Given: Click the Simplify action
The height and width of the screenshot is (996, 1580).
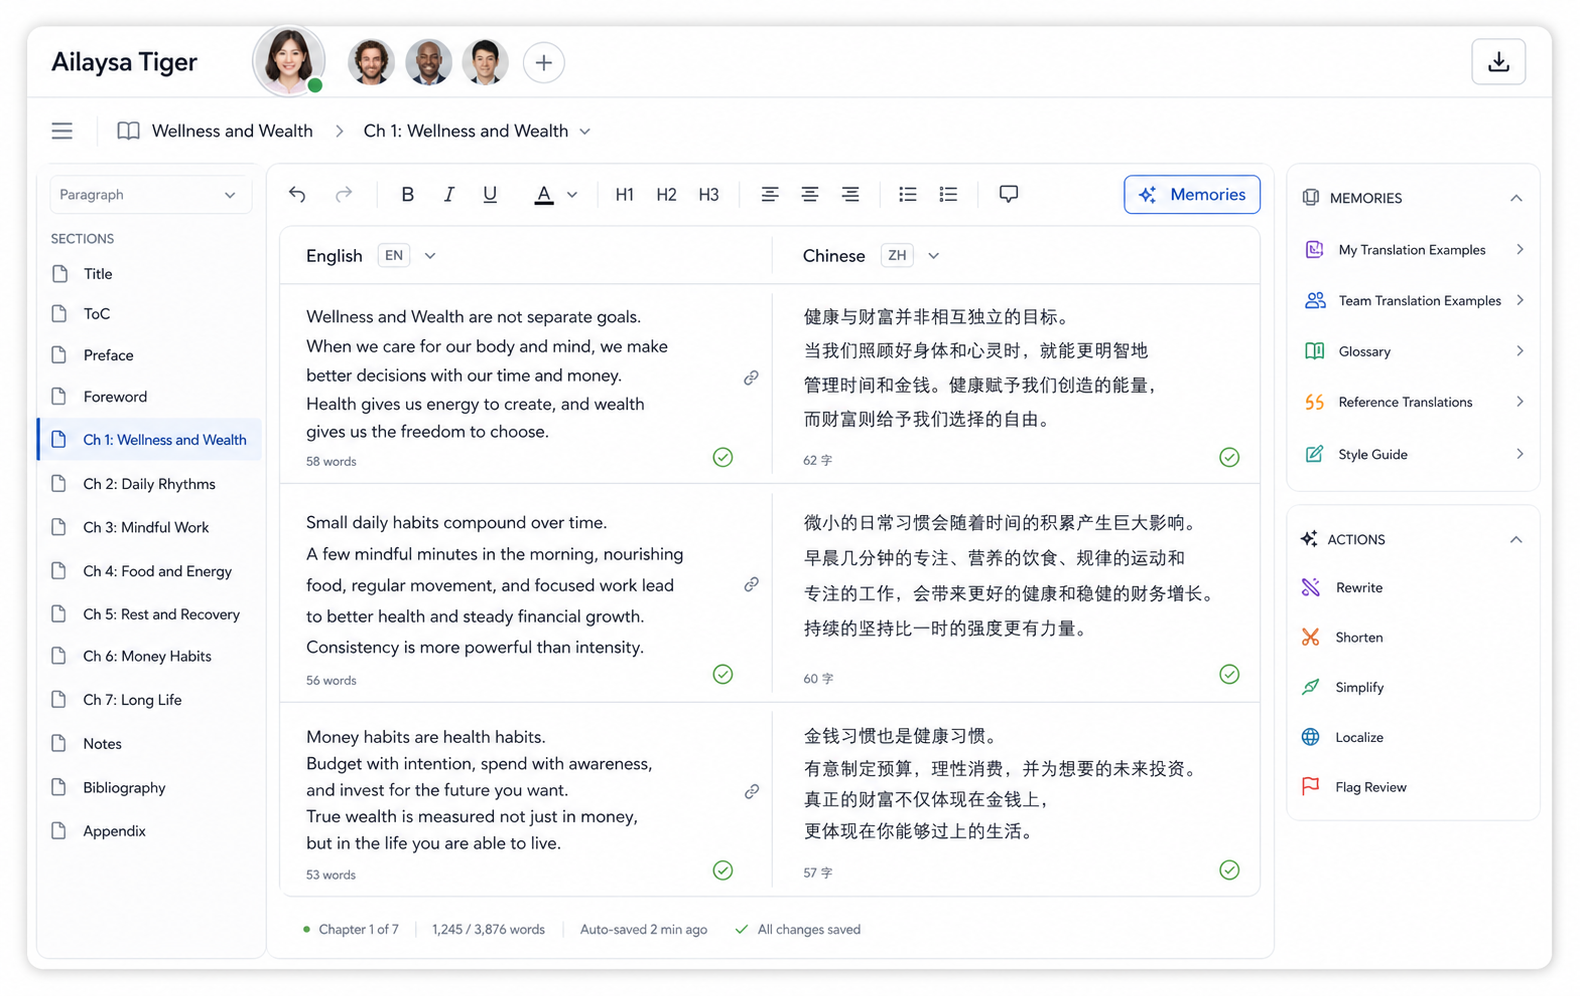Looking at the screenshot, I should (x=1342, y=687).
